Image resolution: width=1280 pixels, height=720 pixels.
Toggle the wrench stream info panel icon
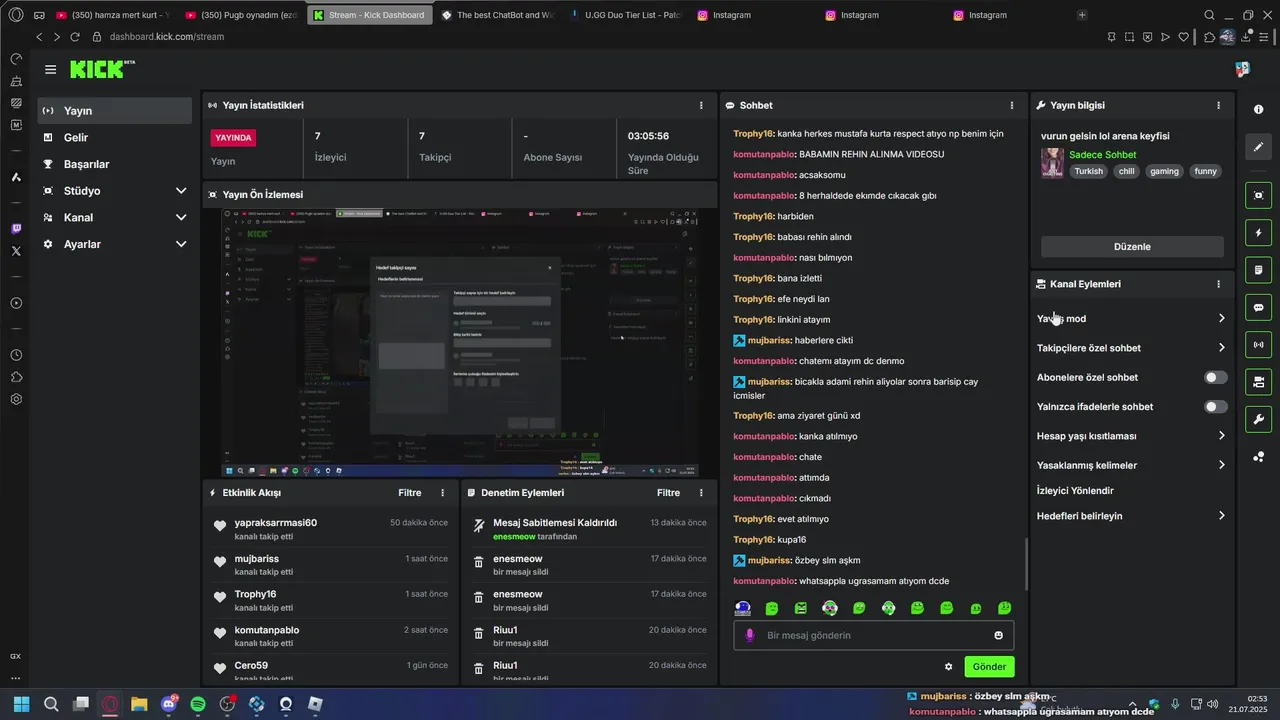(1258, 419)
